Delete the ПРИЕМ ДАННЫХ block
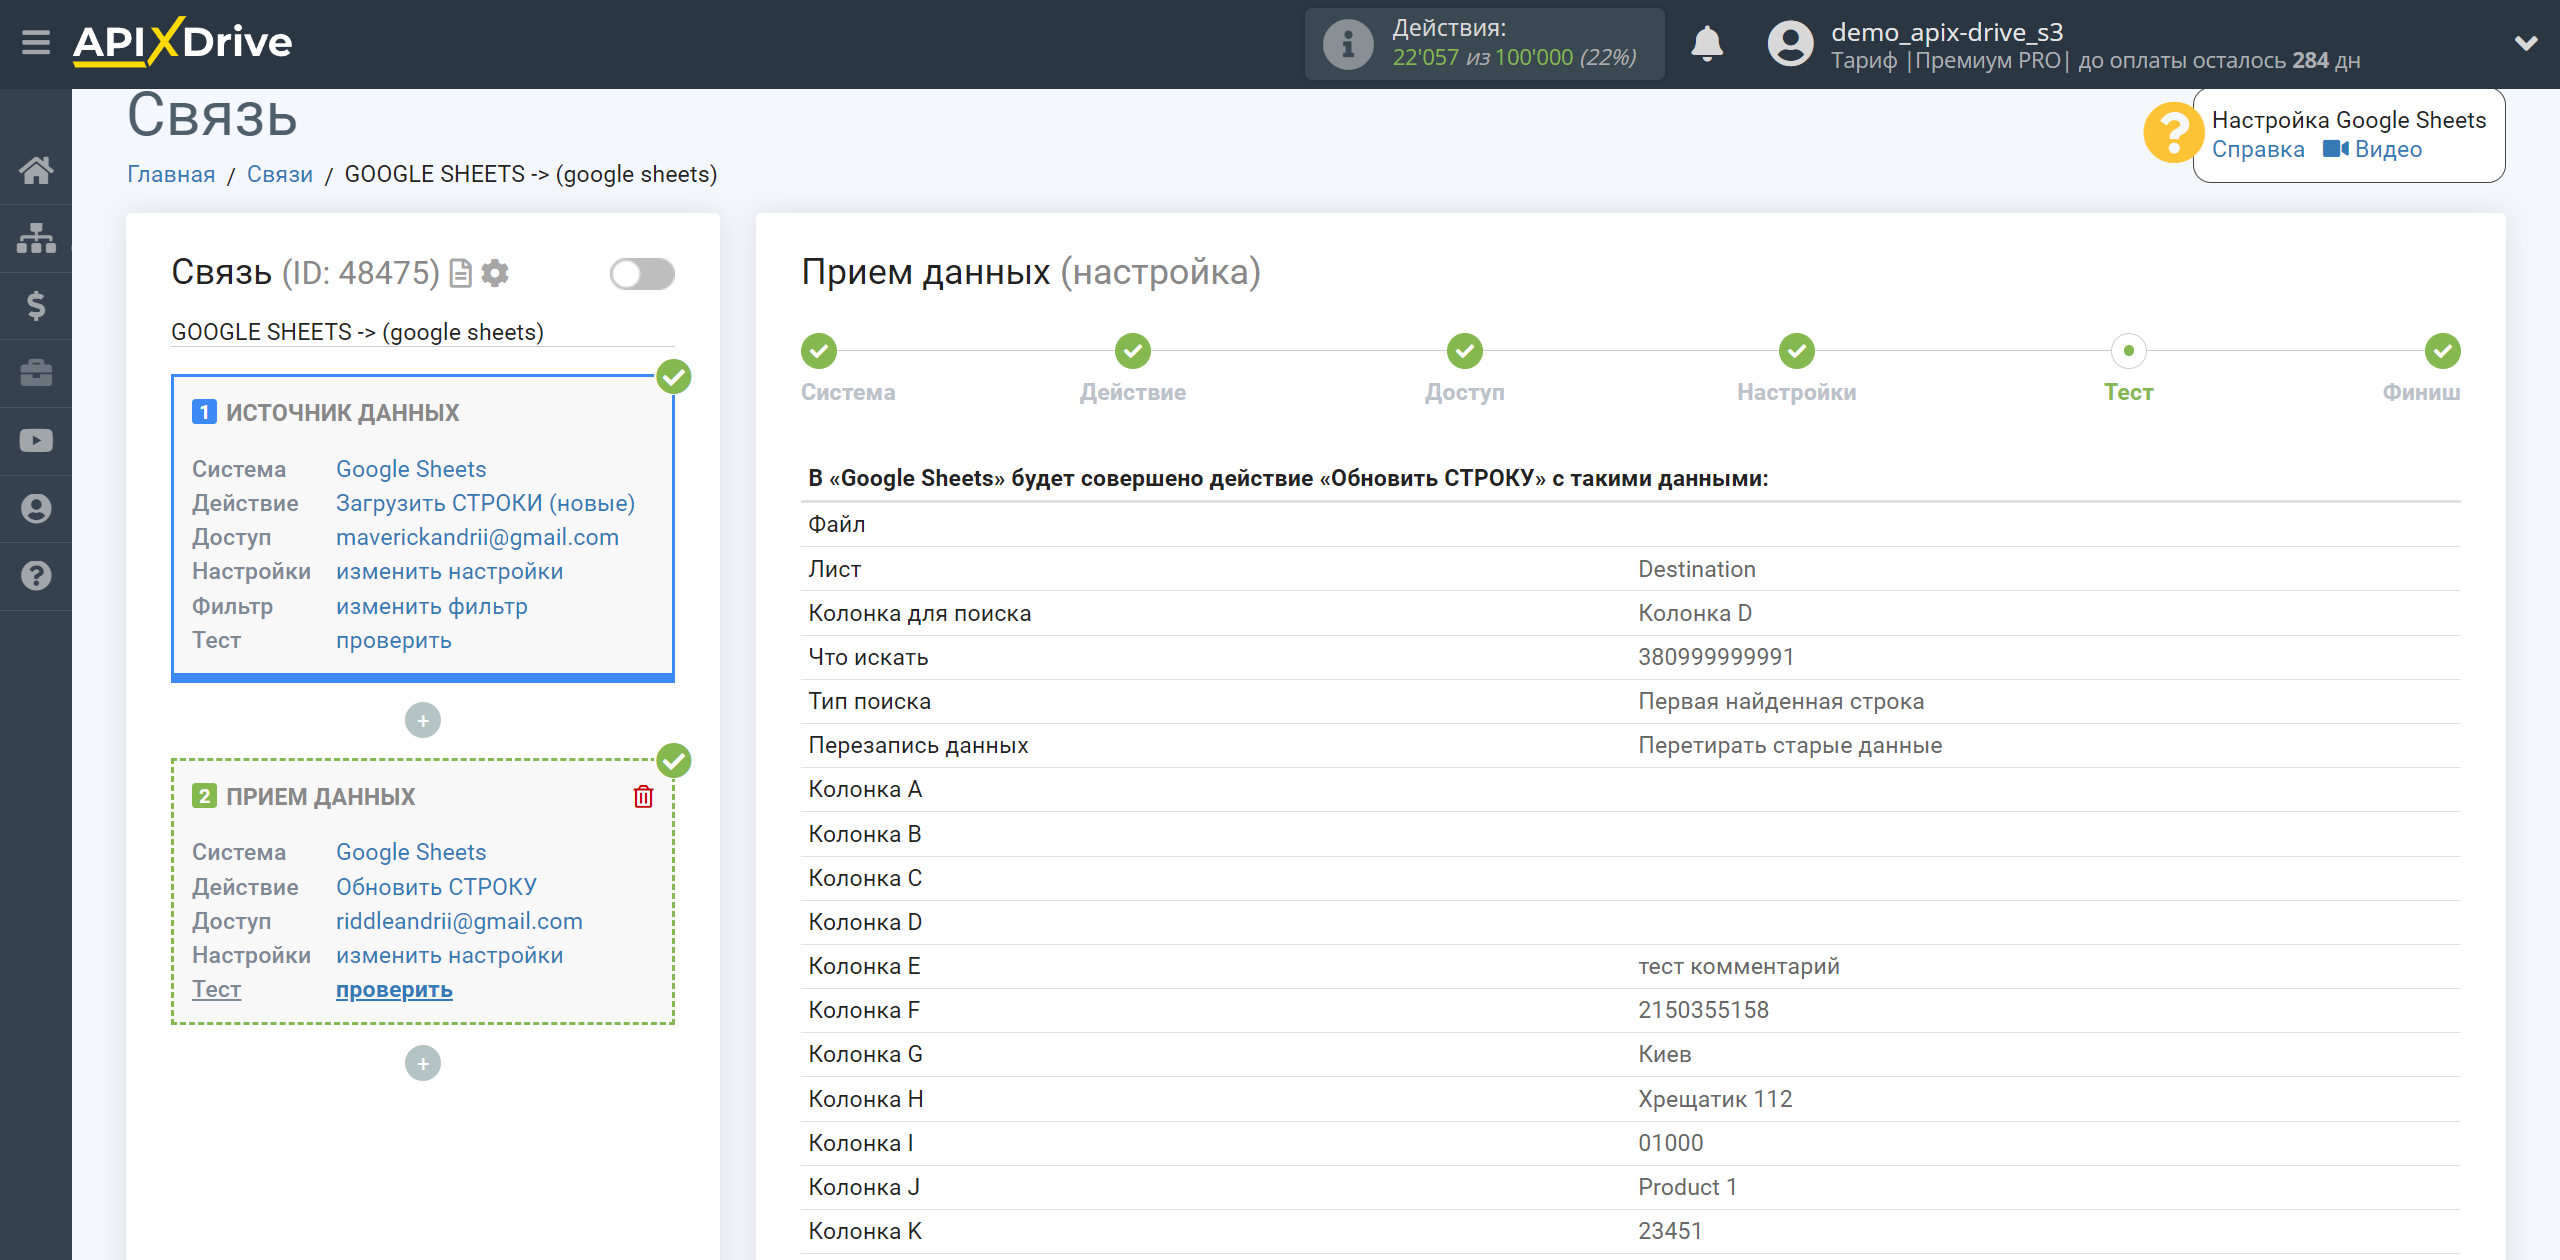 (643, 796)
